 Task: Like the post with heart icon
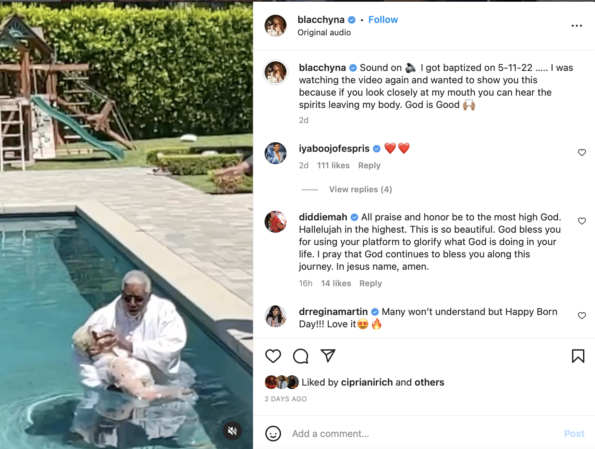pyautogui.click(x=273, y=356)
